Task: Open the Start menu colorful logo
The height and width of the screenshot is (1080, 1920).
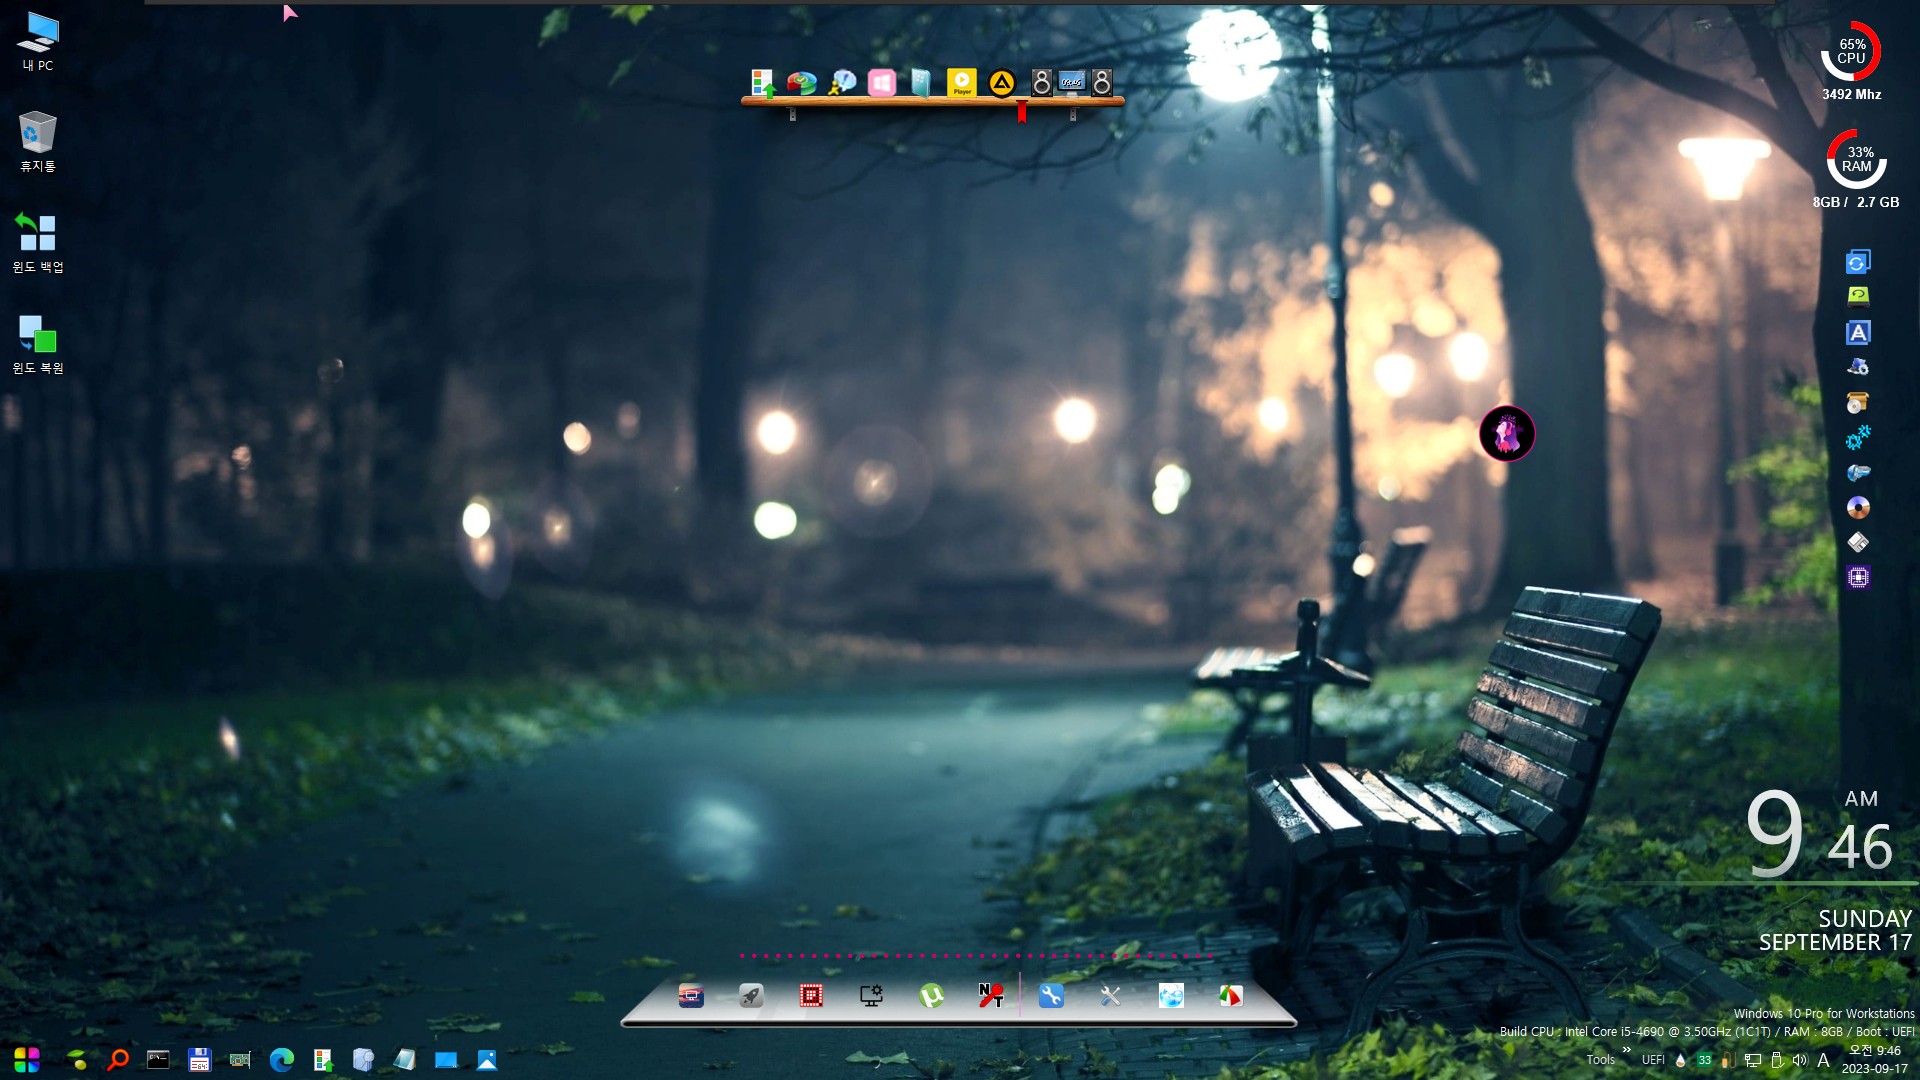Action: click(27, 1059)
